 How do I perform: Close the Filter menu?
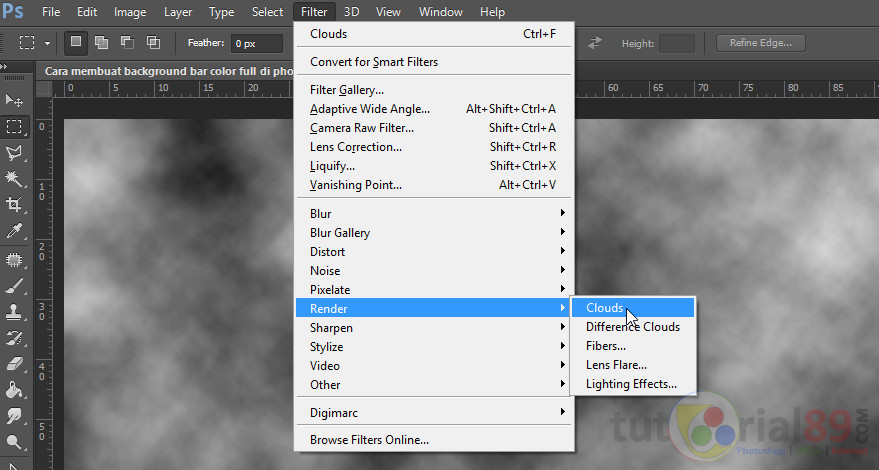point(314,12)
